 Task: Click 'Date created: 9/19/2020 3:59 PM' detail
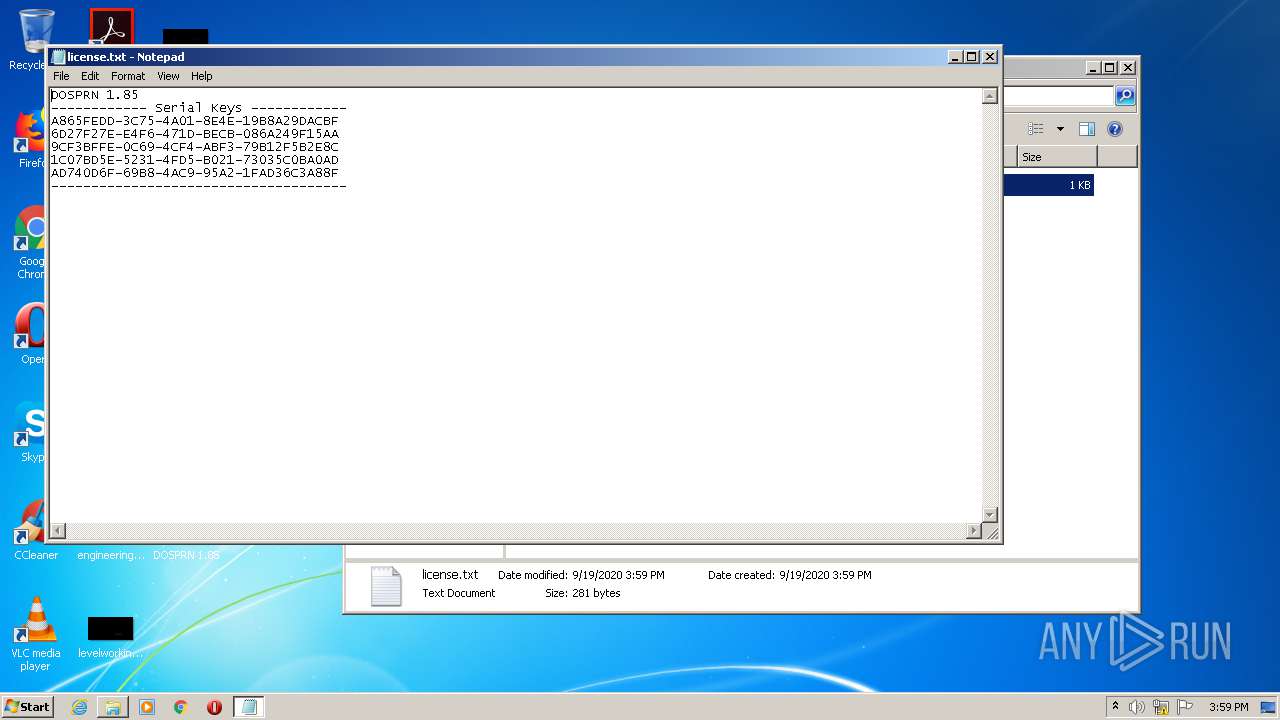pyautogui.click(x=790, y=575)
